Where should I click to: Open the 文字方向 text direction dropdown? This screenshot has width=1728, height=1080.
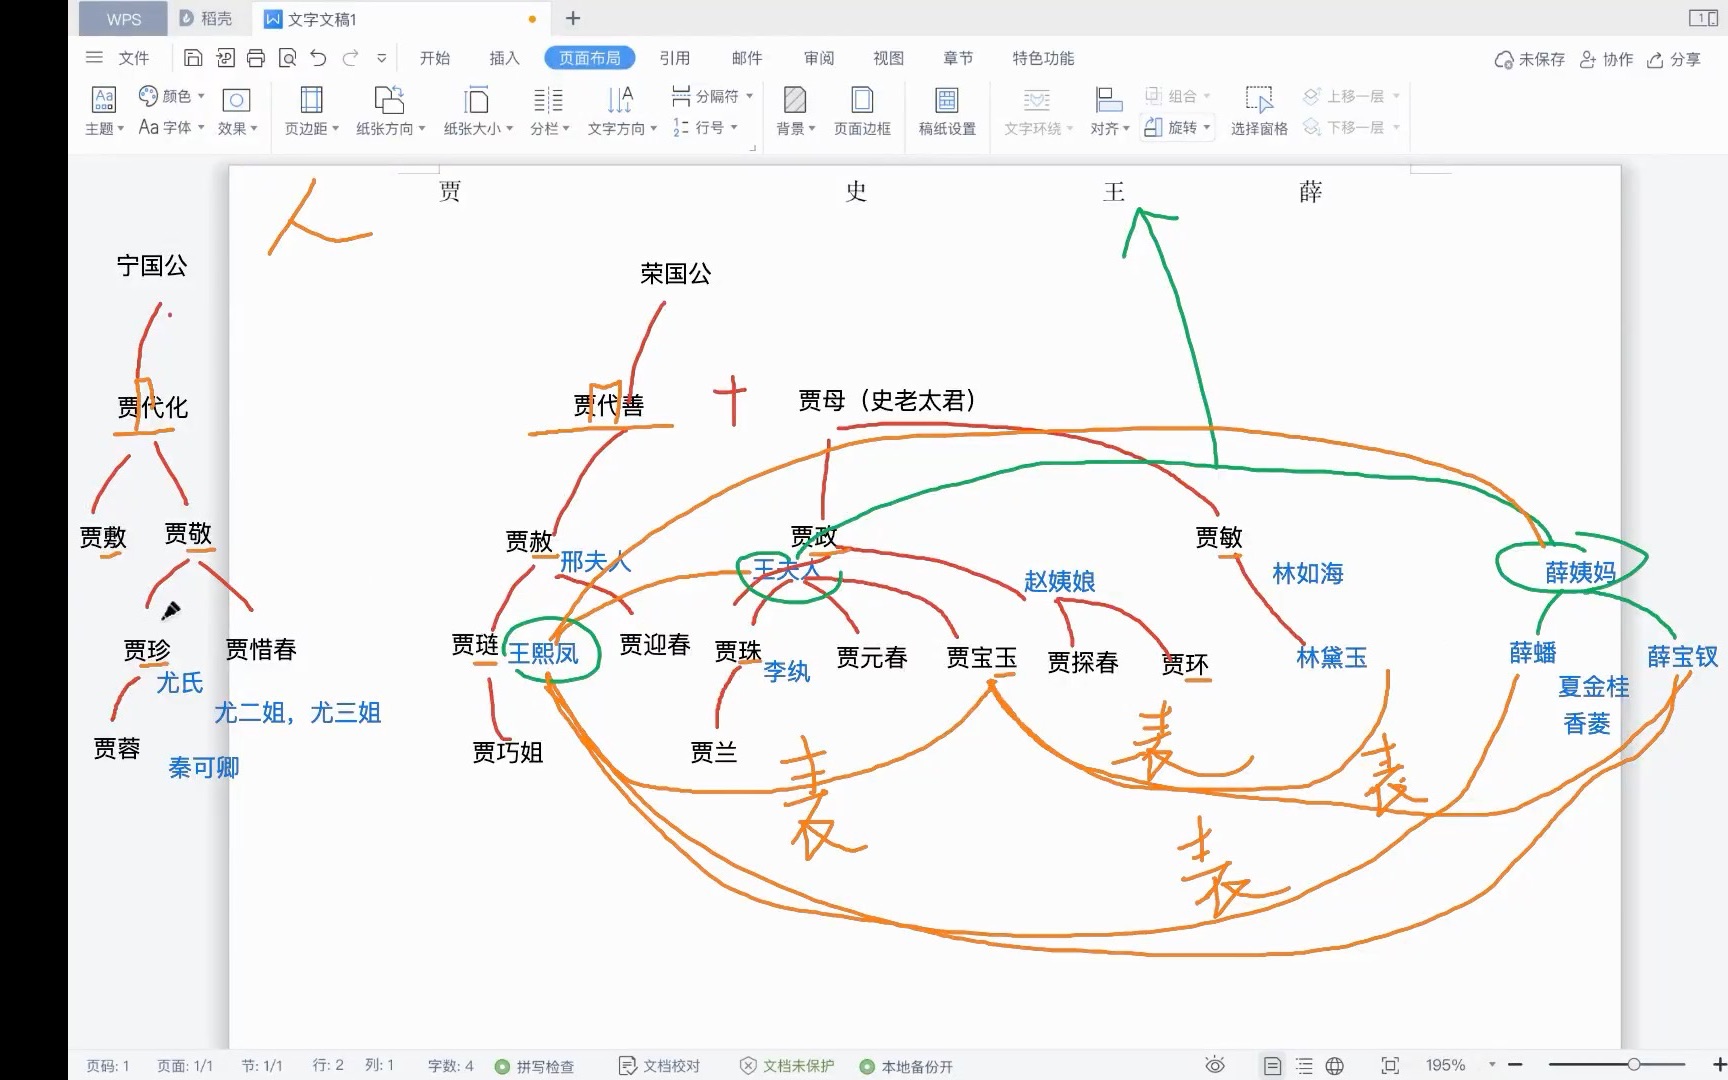[x=622, y=111]
